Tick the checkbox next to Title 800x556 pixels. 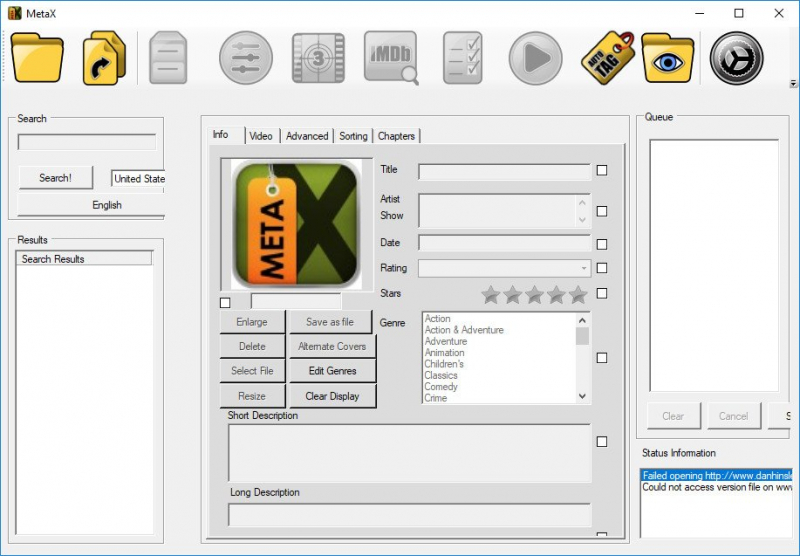pyautogui.click(x=602, y=171)
